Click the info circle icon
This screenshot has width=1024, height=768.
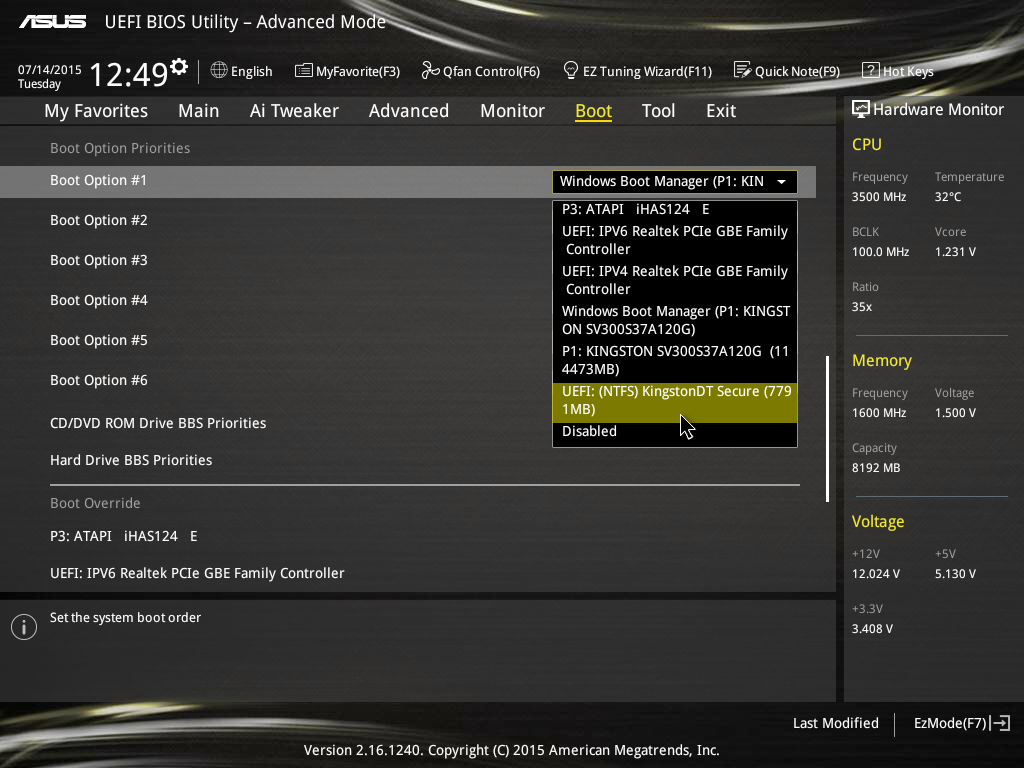24,627
